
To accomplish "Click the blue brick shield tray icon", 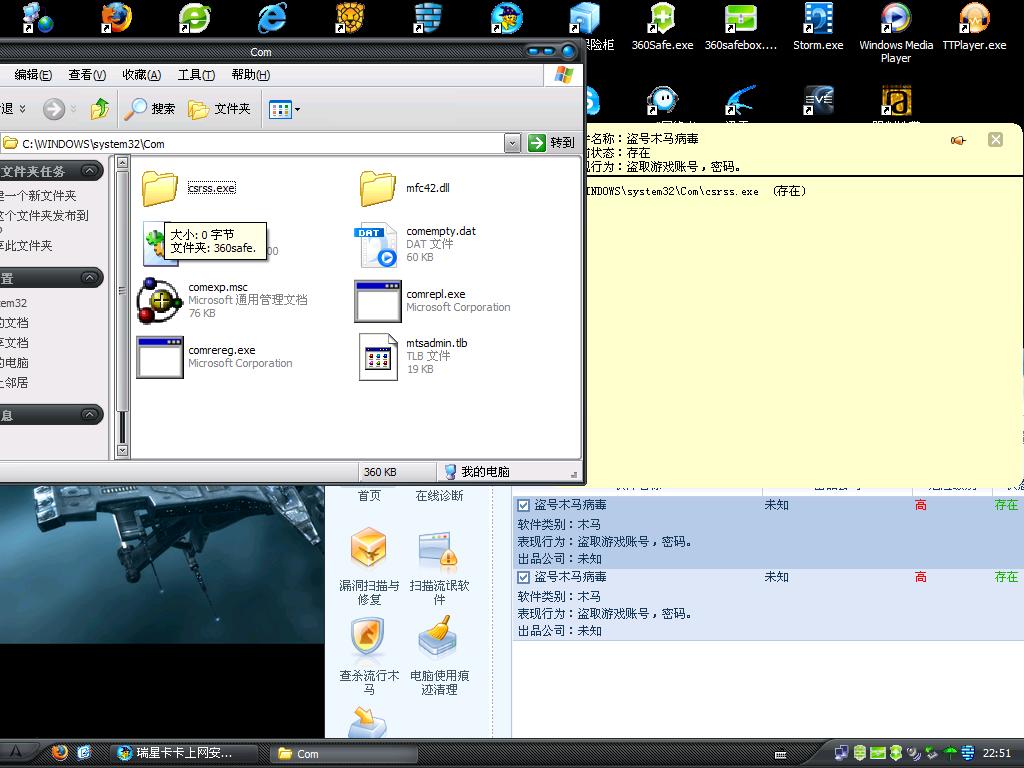I will pos(968,754).
